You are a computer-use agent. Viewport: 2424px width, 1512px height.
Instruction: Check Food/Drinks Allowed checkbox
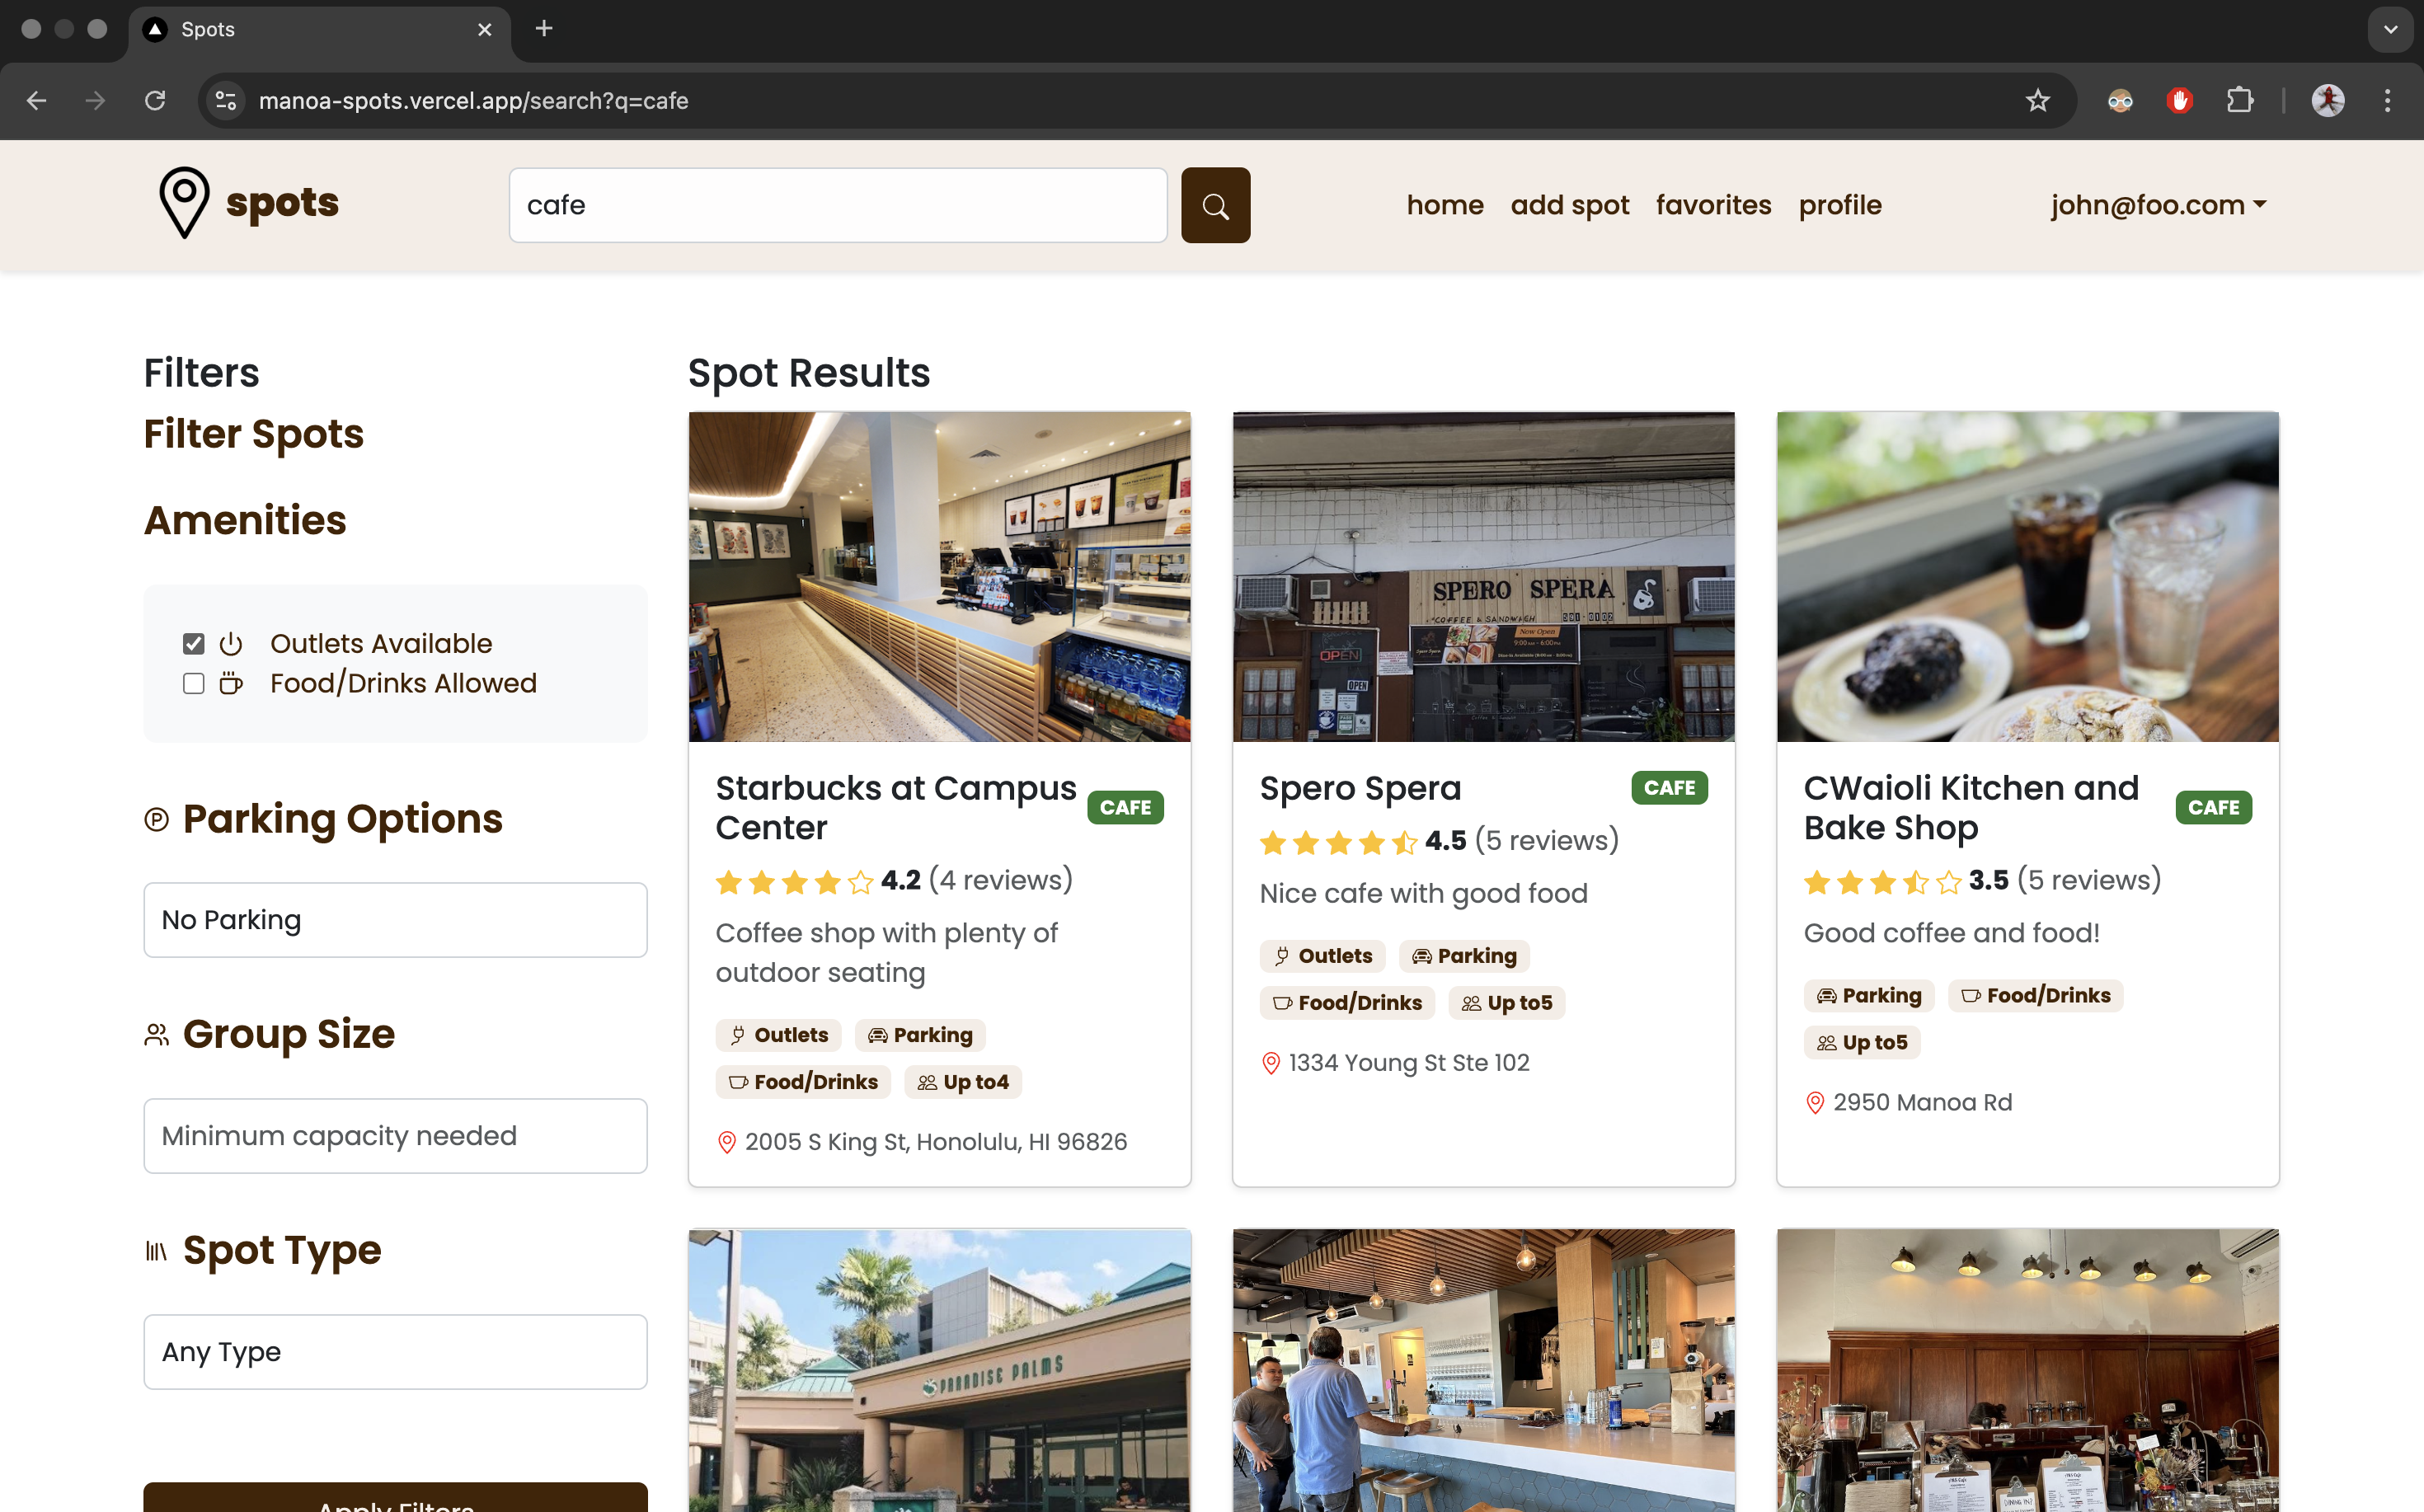[194, 683]
